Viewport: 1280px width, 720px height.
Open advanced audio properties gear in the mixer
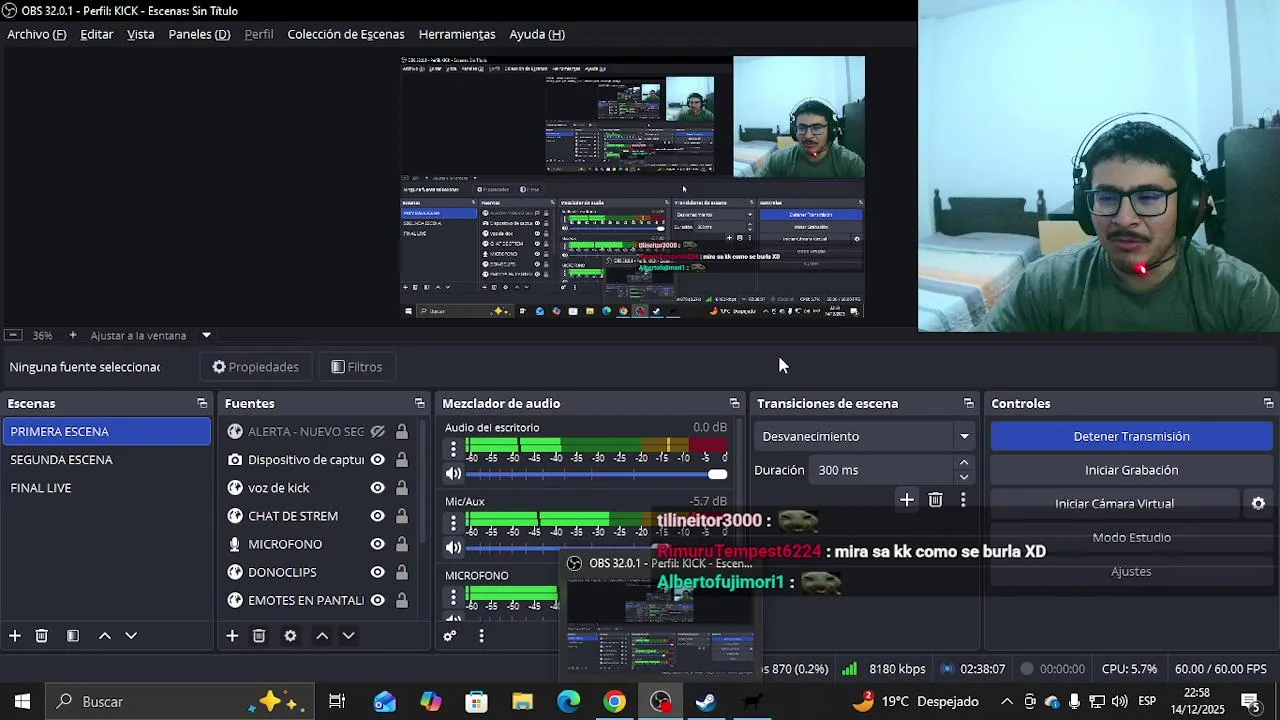(x=450, y=636)
